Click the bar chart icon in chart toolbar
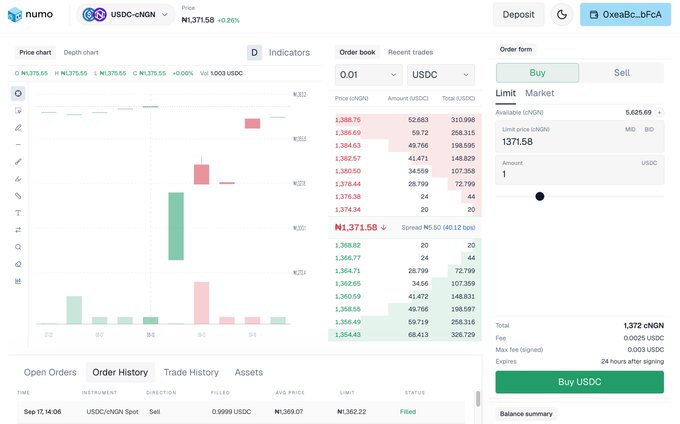Screen dimensions: 680x424 point(18,281)
